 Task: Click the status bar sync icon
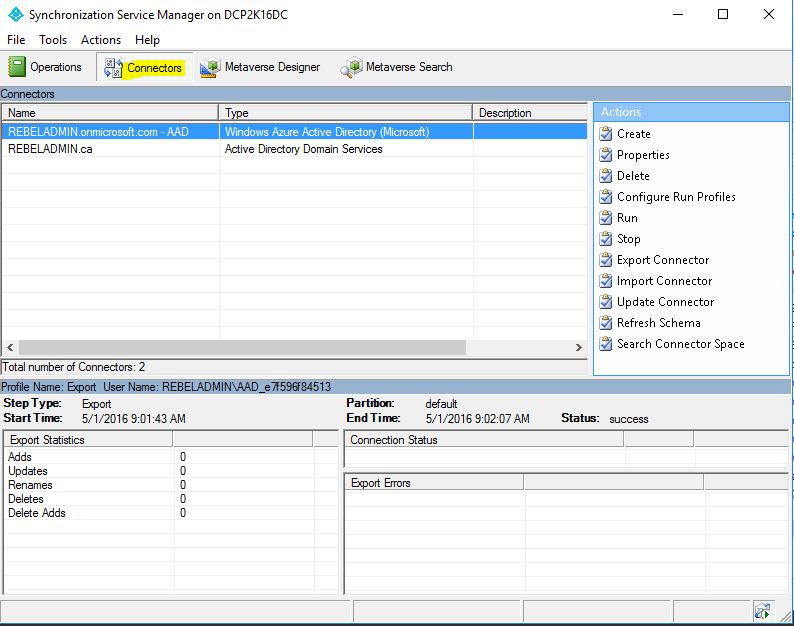click(x=762, y=611)
